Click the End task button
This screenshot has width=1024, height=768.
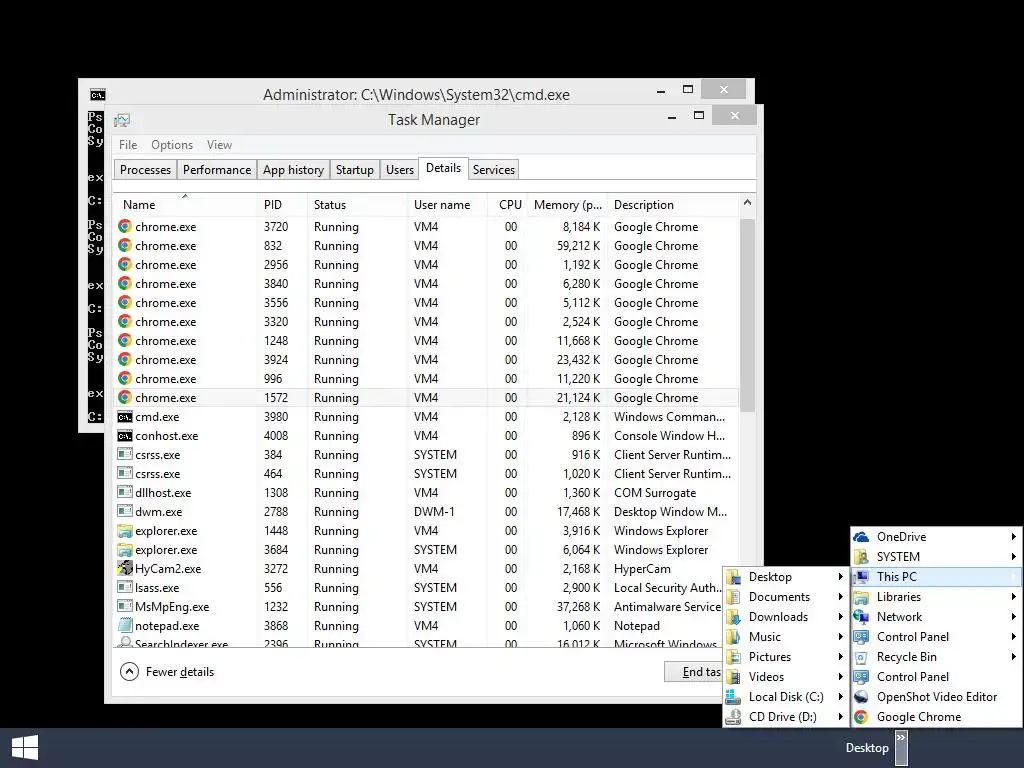(x=694, y=672)
